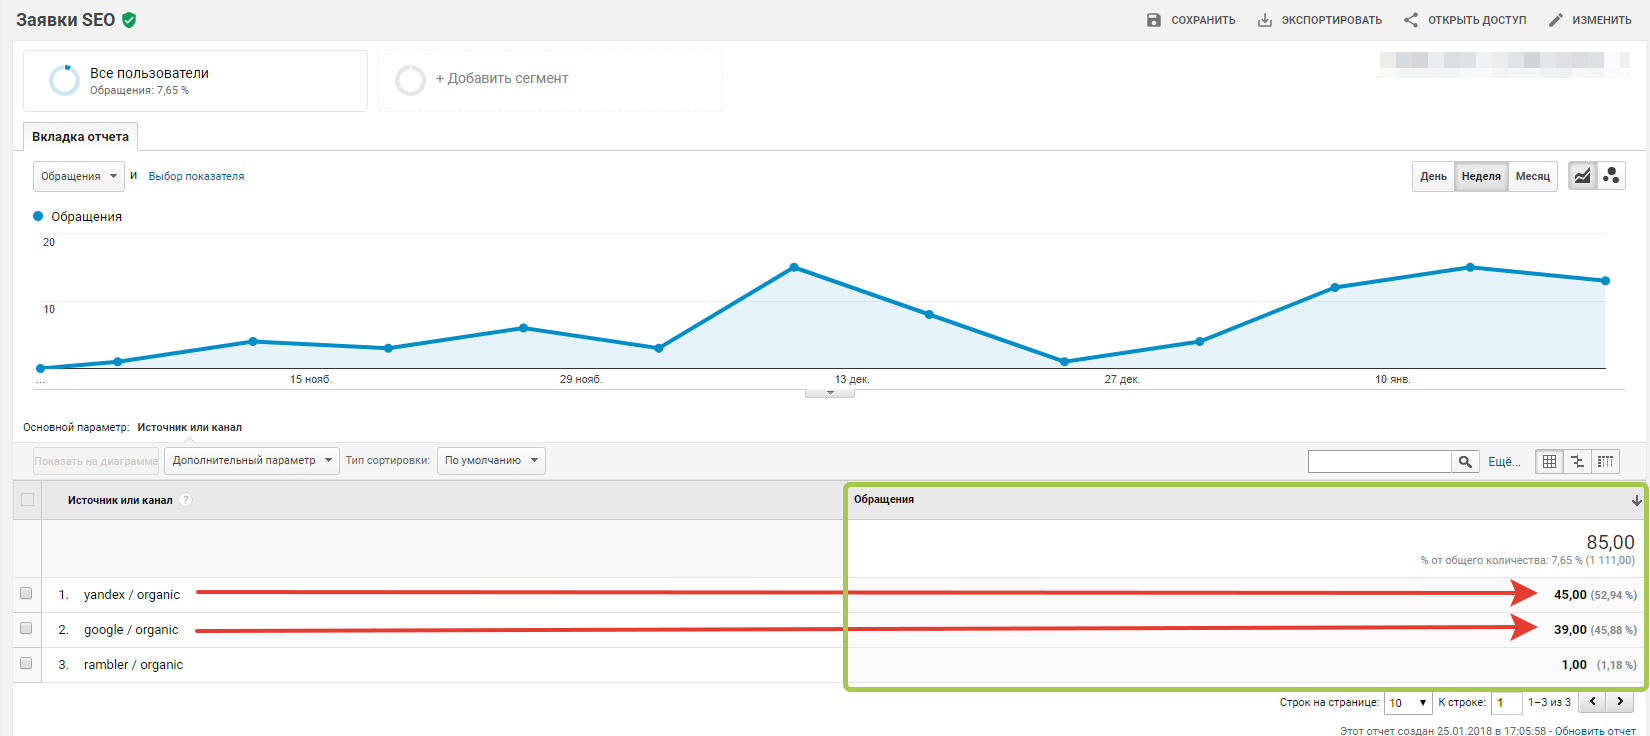Image resolution: width=1650 pixels, height=736 pixels.
Task: Click the share access icon
Action: [x=1411, y=20]
